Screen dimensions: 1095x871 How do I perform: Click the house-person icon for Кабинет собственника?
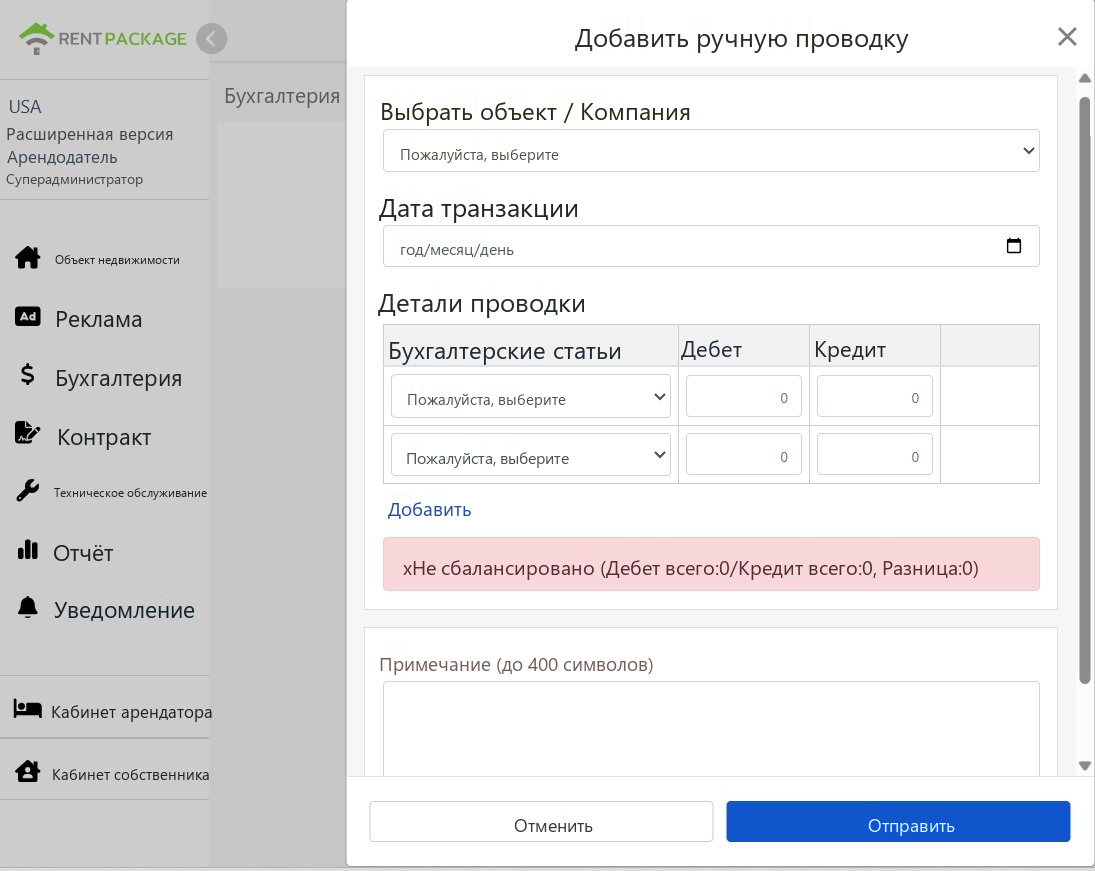27,771
